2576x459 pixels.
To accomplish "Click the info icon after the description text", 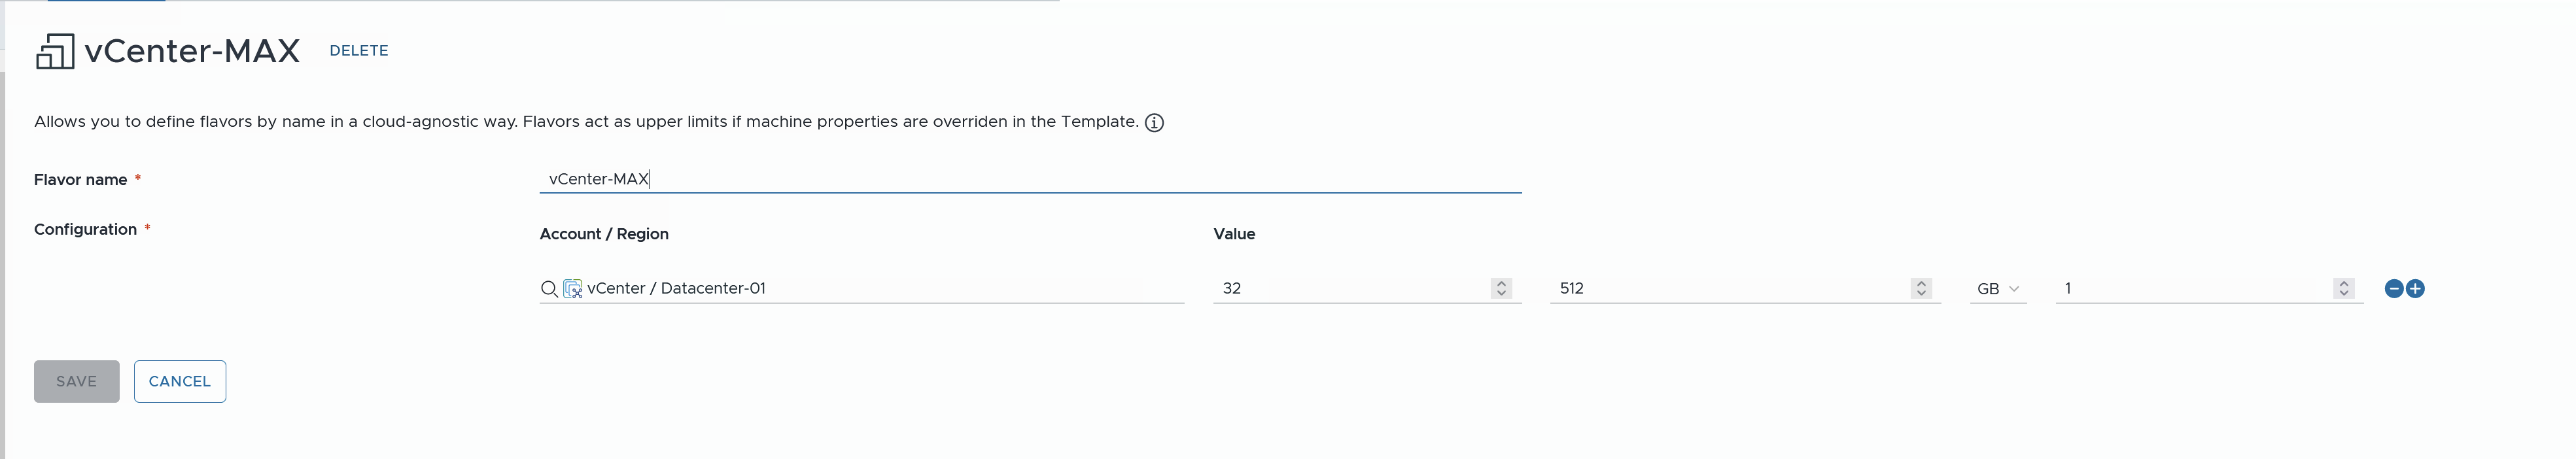I will click(x=1154, y=123).
